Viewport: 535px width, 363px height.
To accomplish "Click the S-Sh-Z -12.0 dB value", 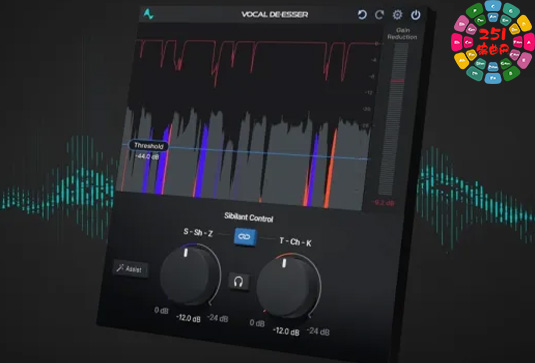I will (188, 318).
